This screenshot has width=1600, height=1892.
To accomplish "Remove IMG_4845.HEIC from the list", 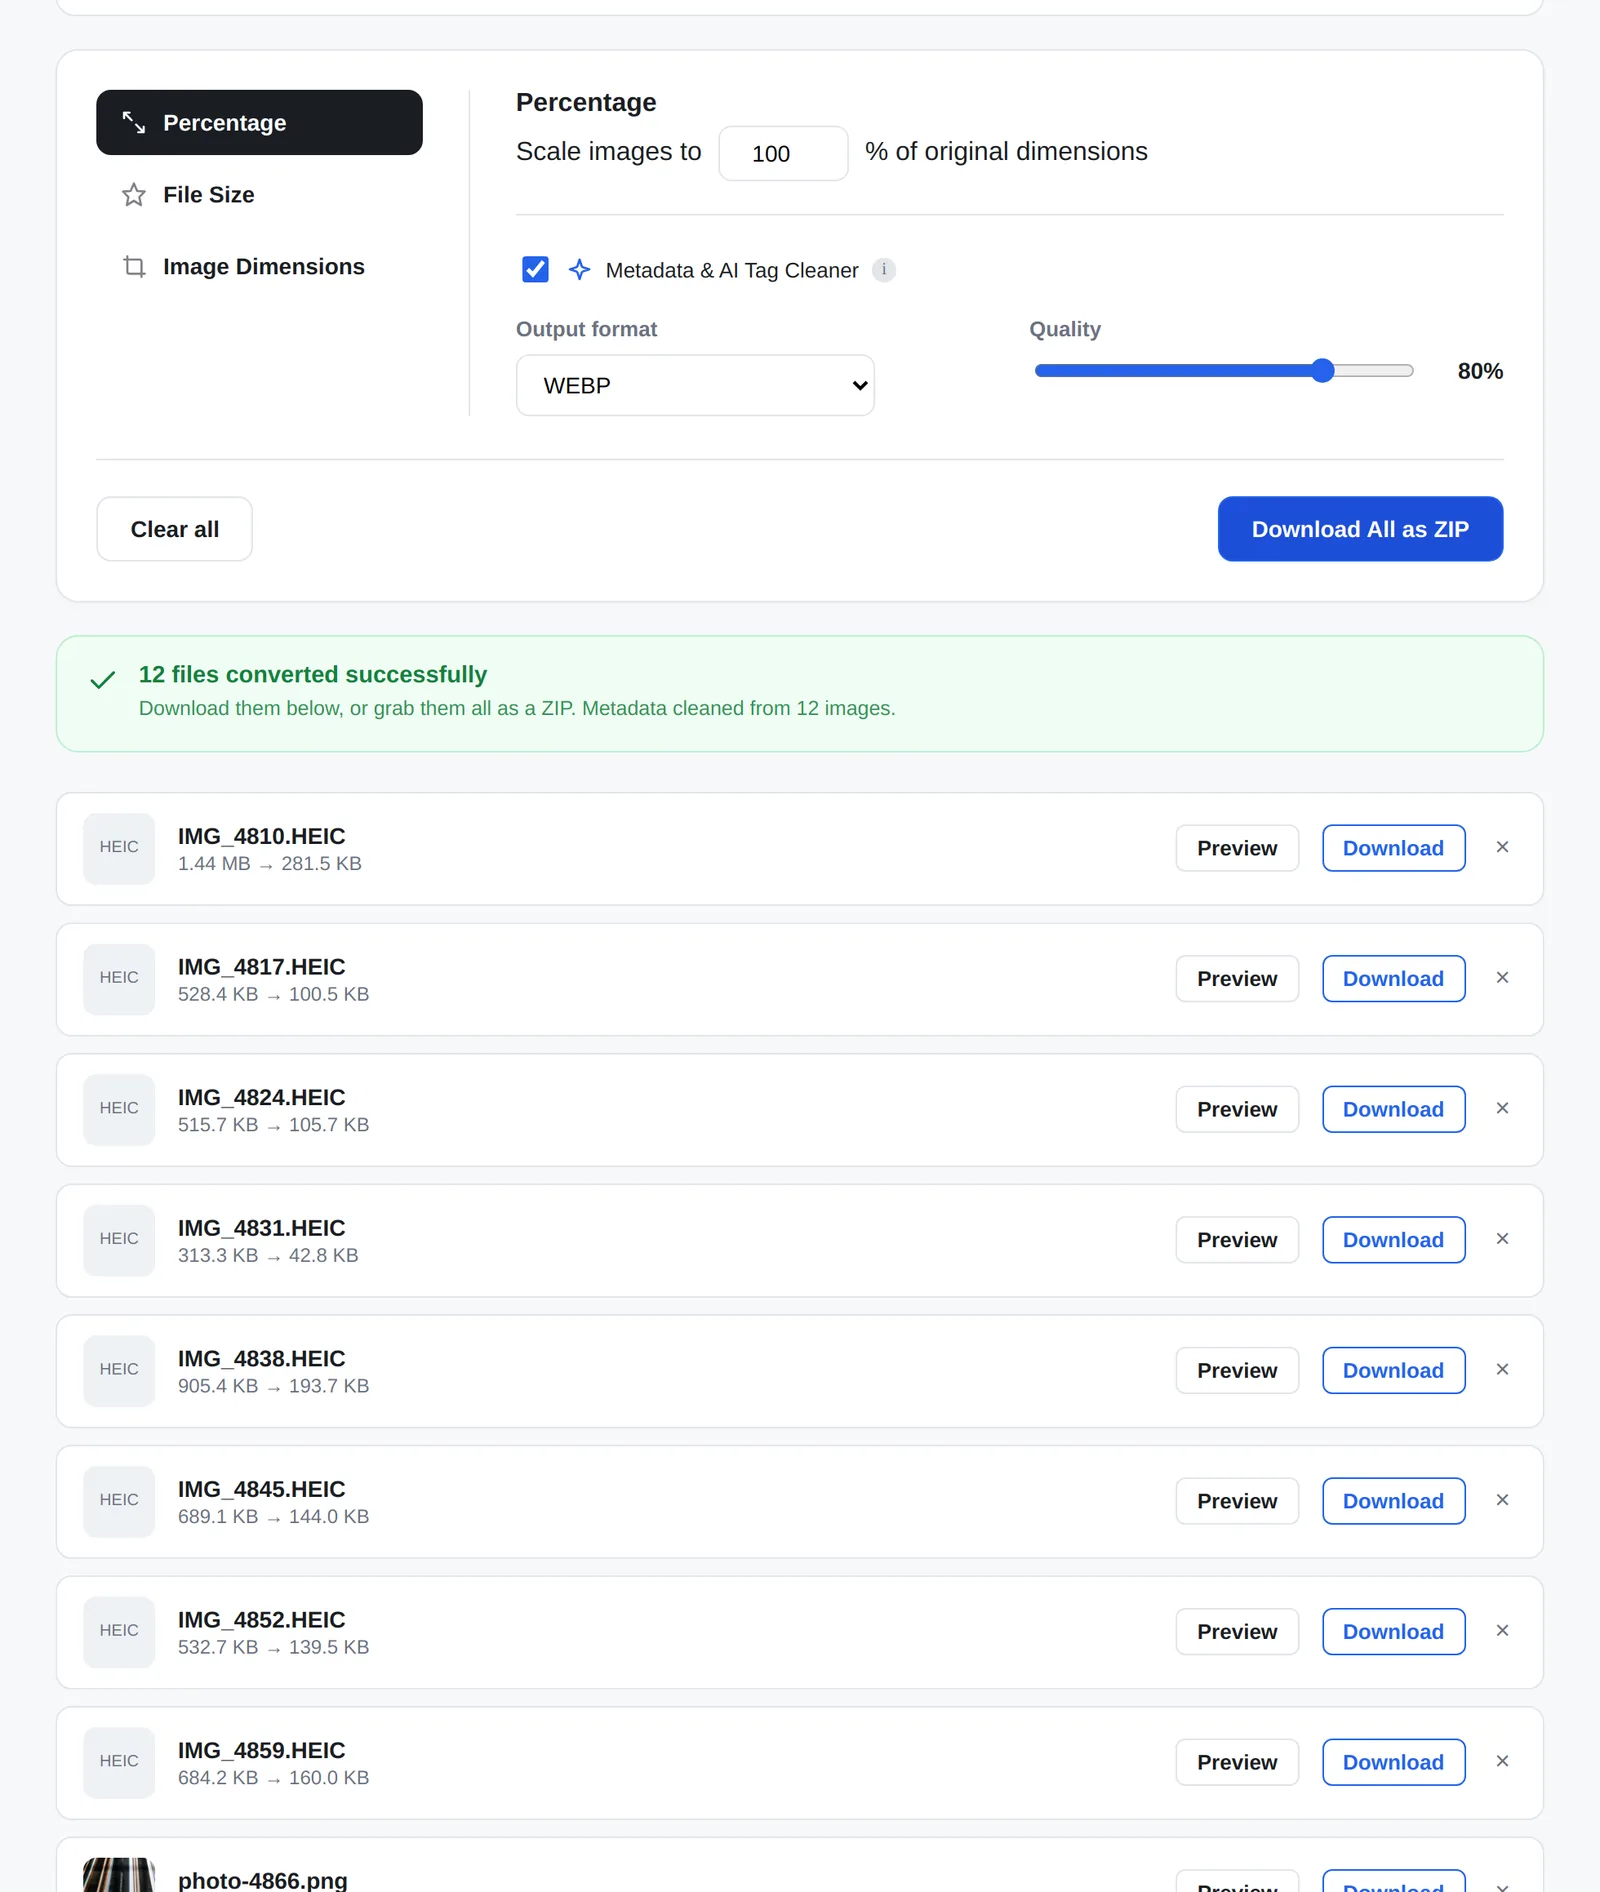I will (x=1502, y=1500).
